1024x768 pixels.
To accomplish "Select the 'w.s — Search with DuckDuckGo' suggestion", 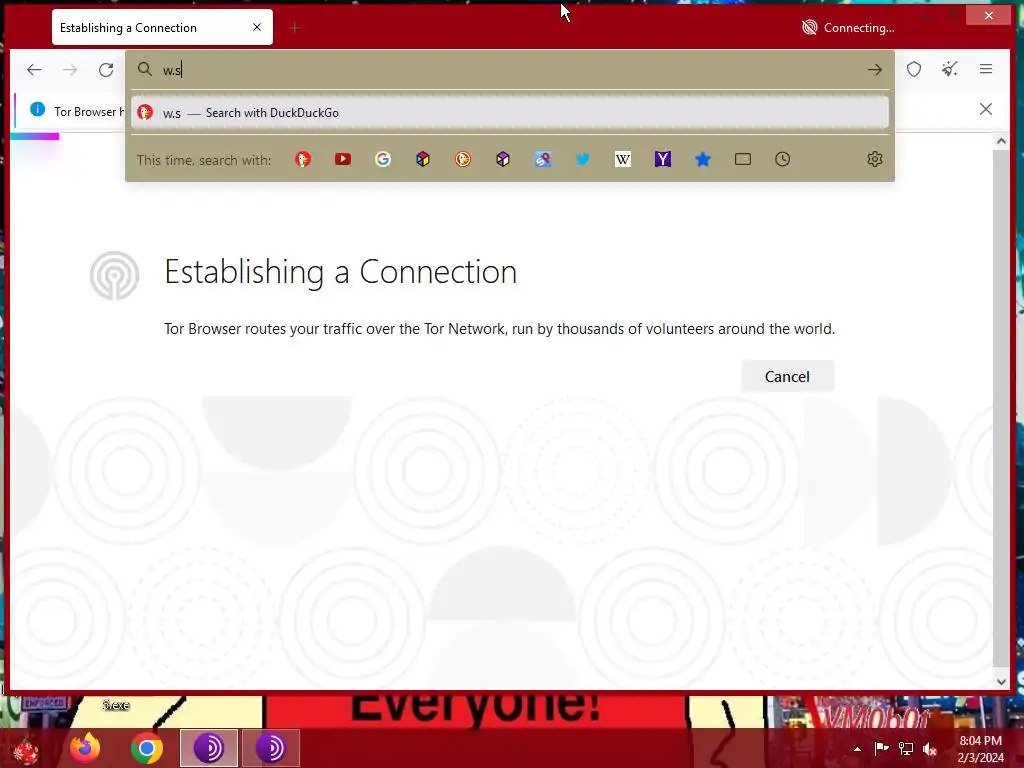I will click(x=509, y=112).
